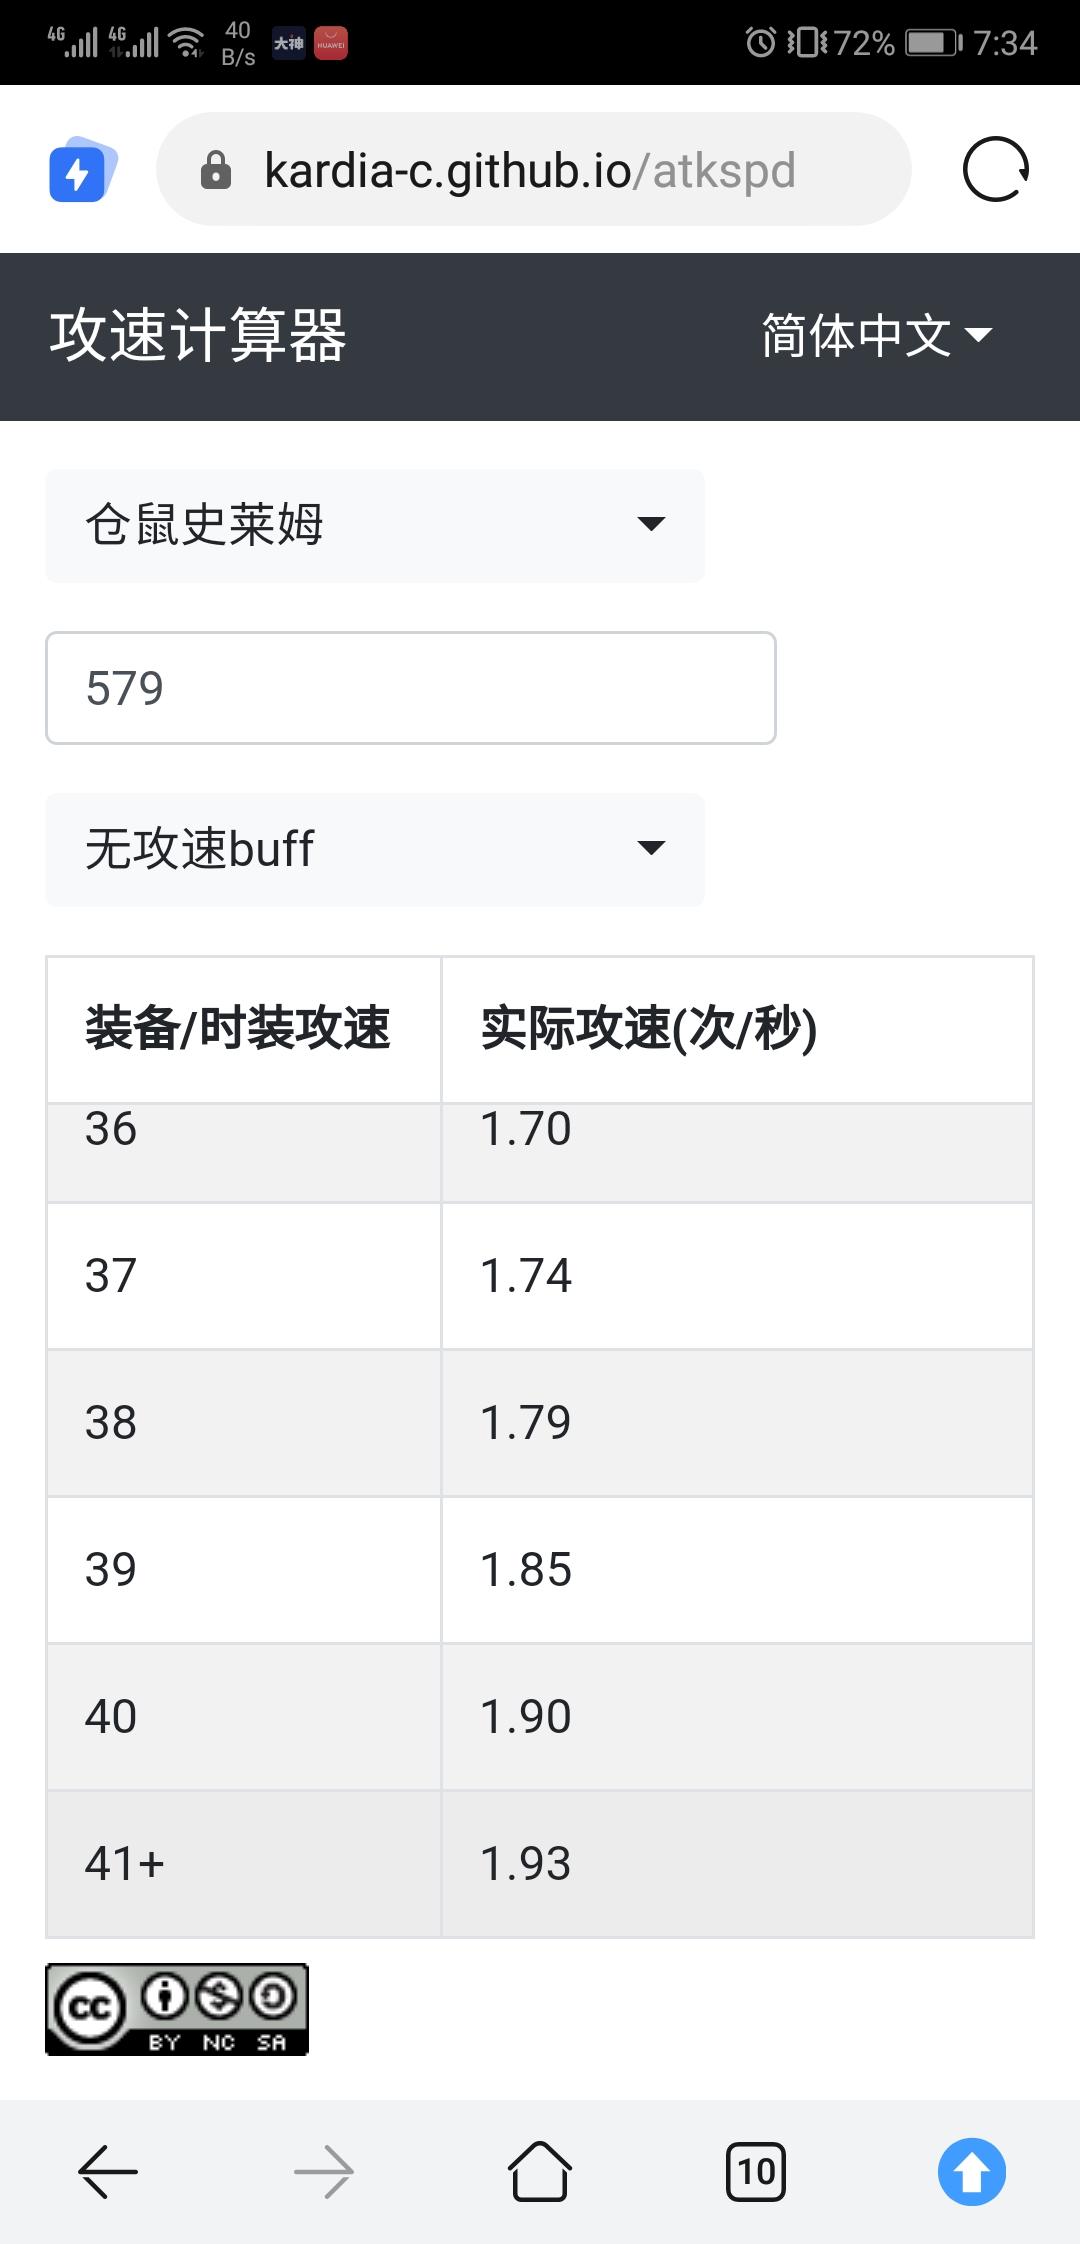This screenshot has height=2244, width=1080.
Task: Open the browser home page icon
Action: (x=540, y=2170)
